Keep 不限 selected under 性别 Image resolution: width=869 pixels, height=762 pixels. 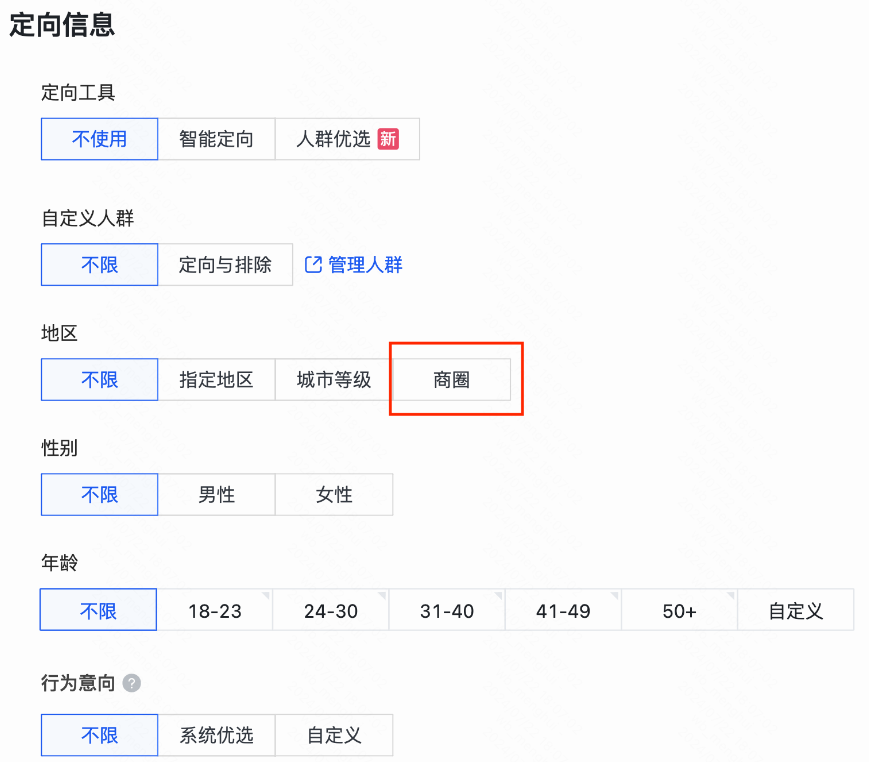pyautogui.click(x=99, y=494)
